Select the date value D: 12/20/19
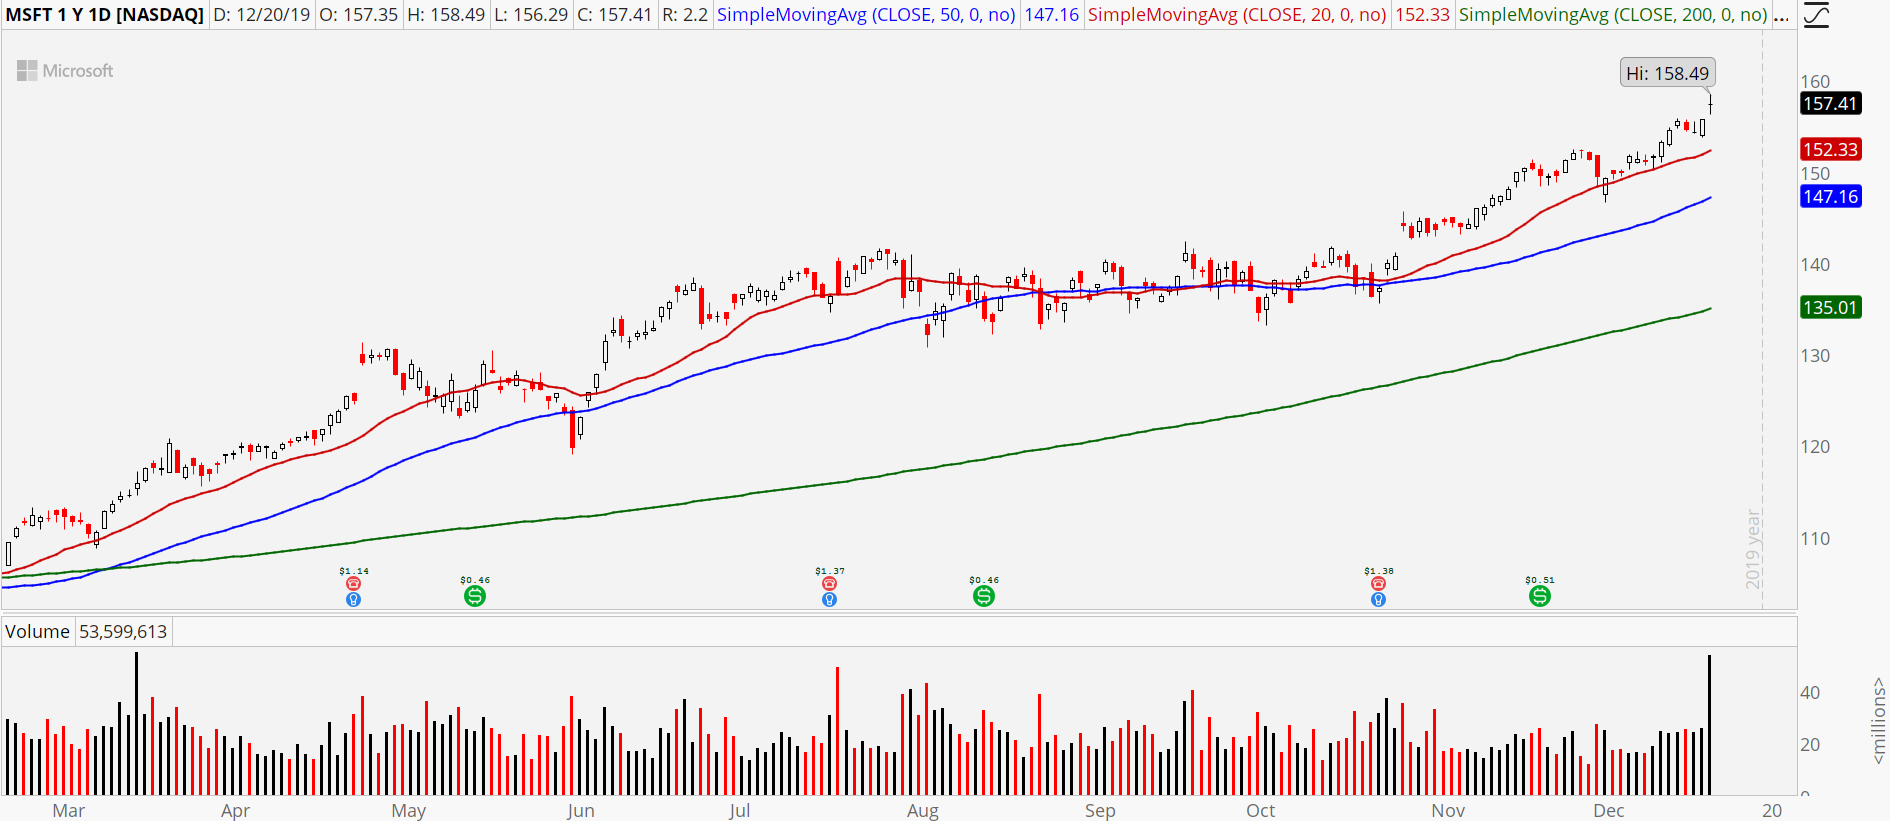1890x821 pixels. tap(262, 15)
